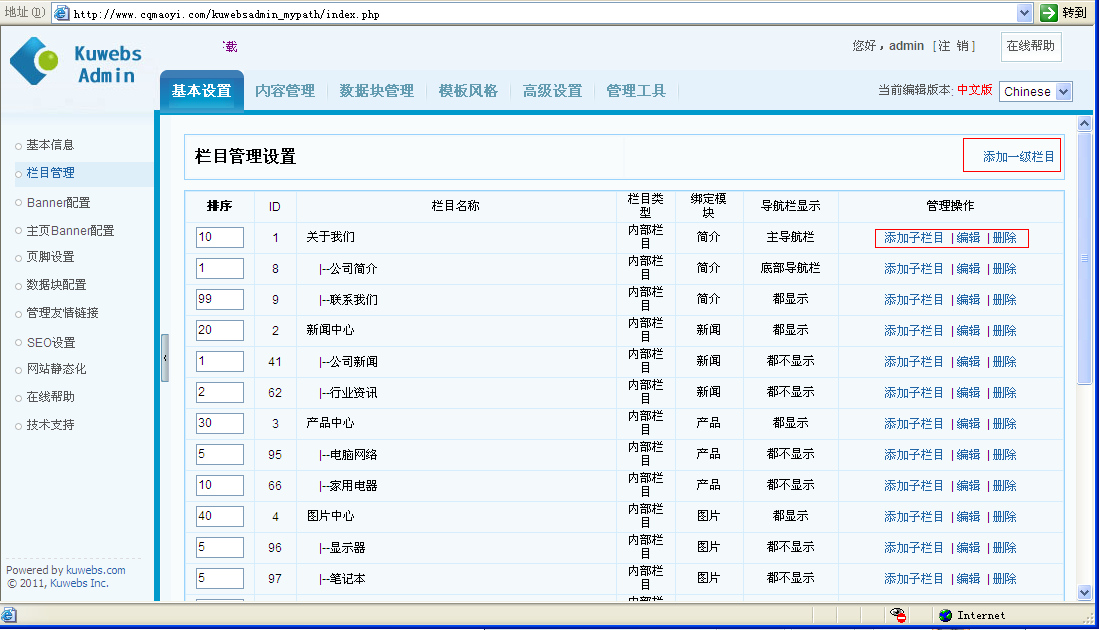
Task: Click 删除 for 笔记本 row
Action: [1004, 579]
